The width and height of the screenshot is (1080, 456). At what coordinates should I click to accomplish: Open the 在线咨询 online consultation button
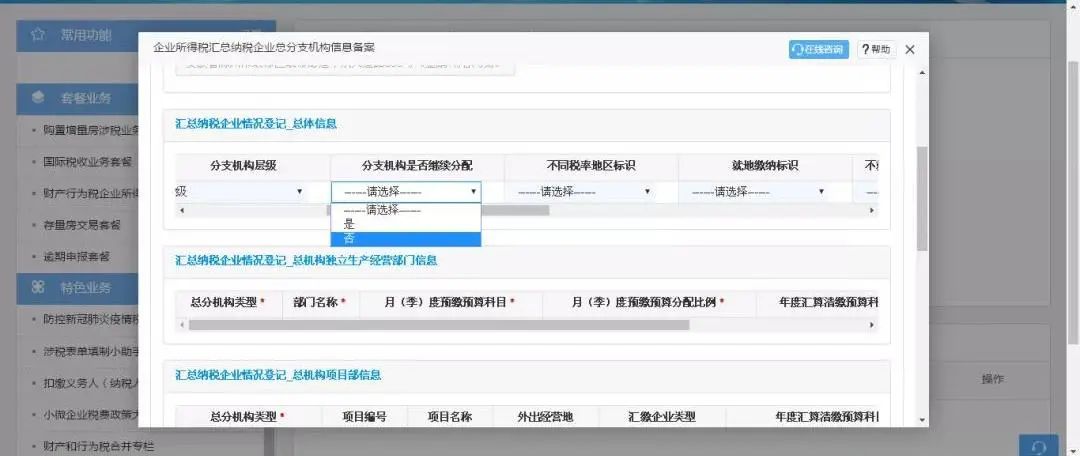(818, 49)
